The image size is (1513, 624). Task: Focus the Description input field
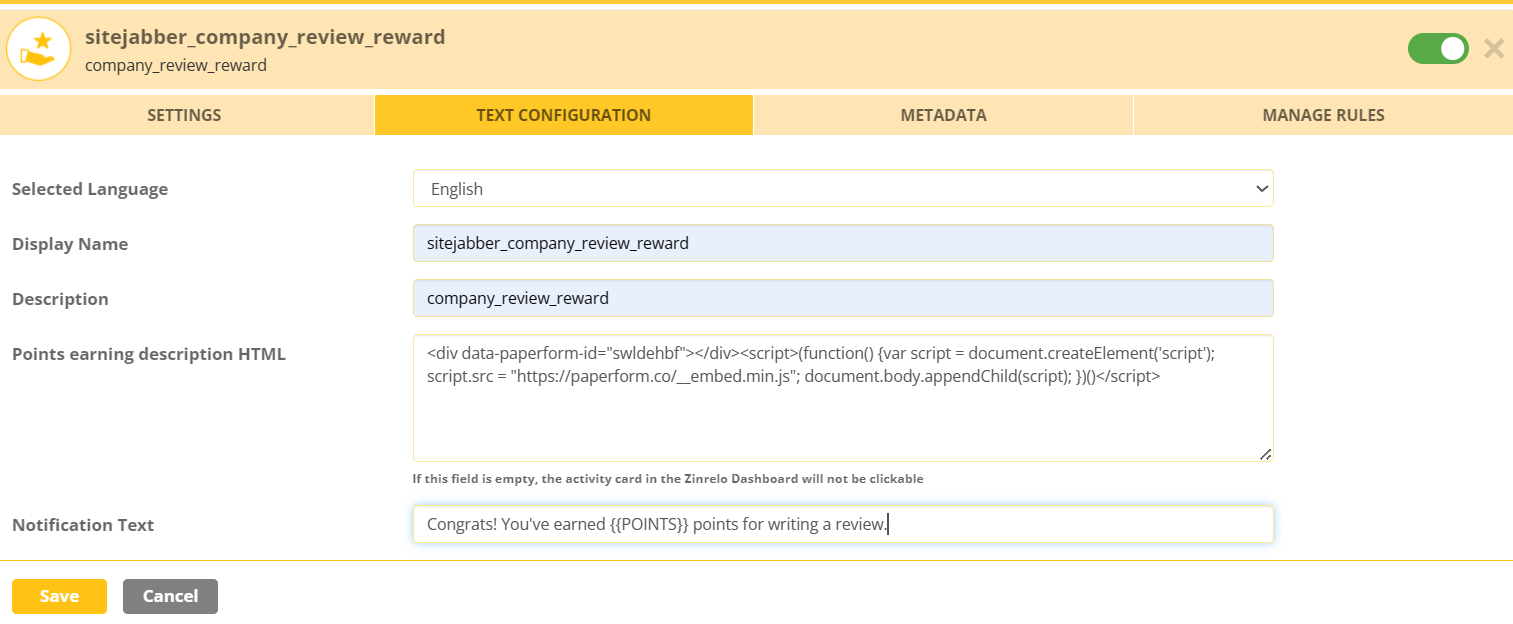tap(843, 298)
